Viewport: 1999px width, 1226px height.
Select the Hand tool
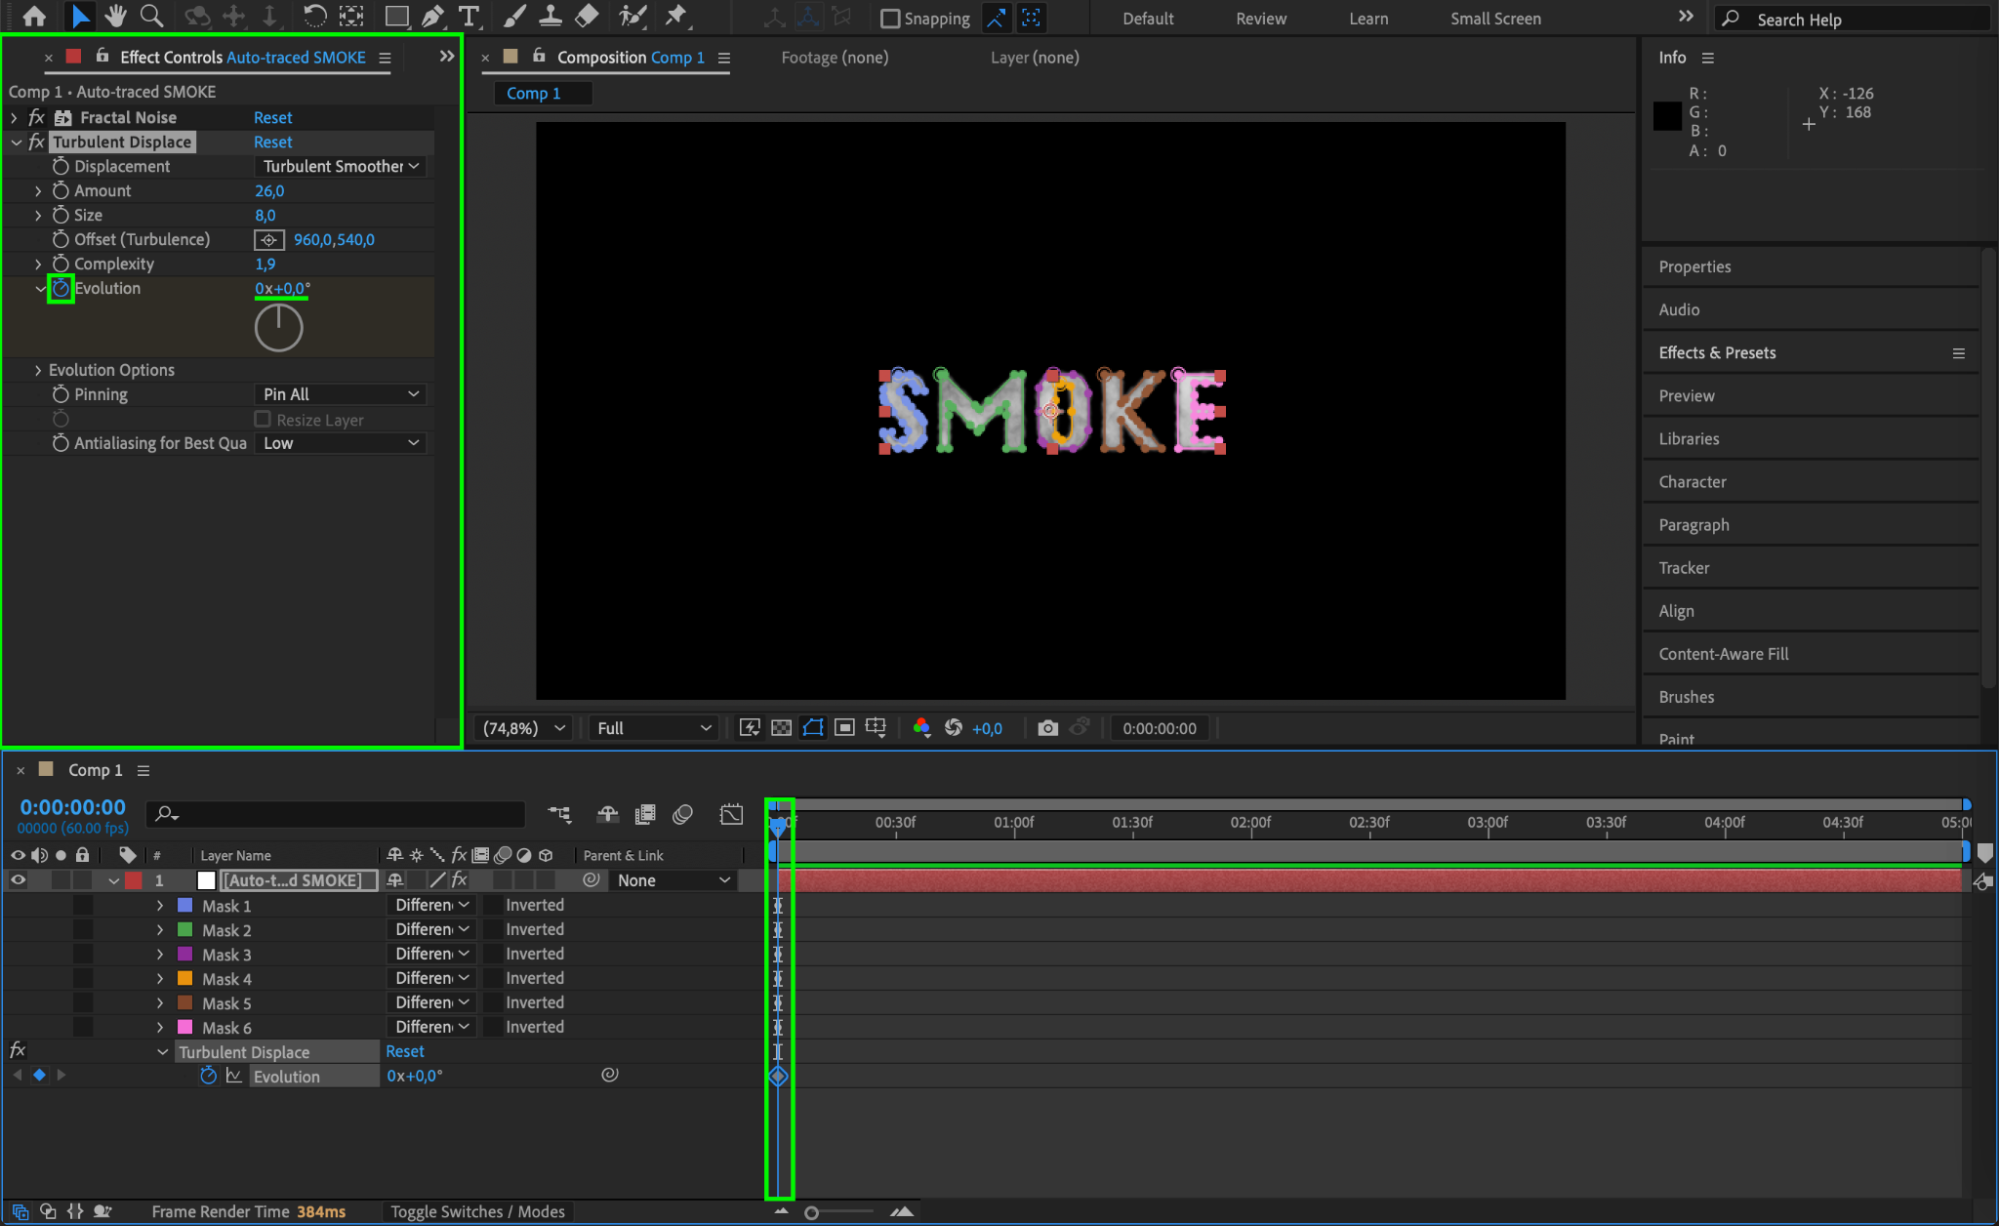click(116, 16)
